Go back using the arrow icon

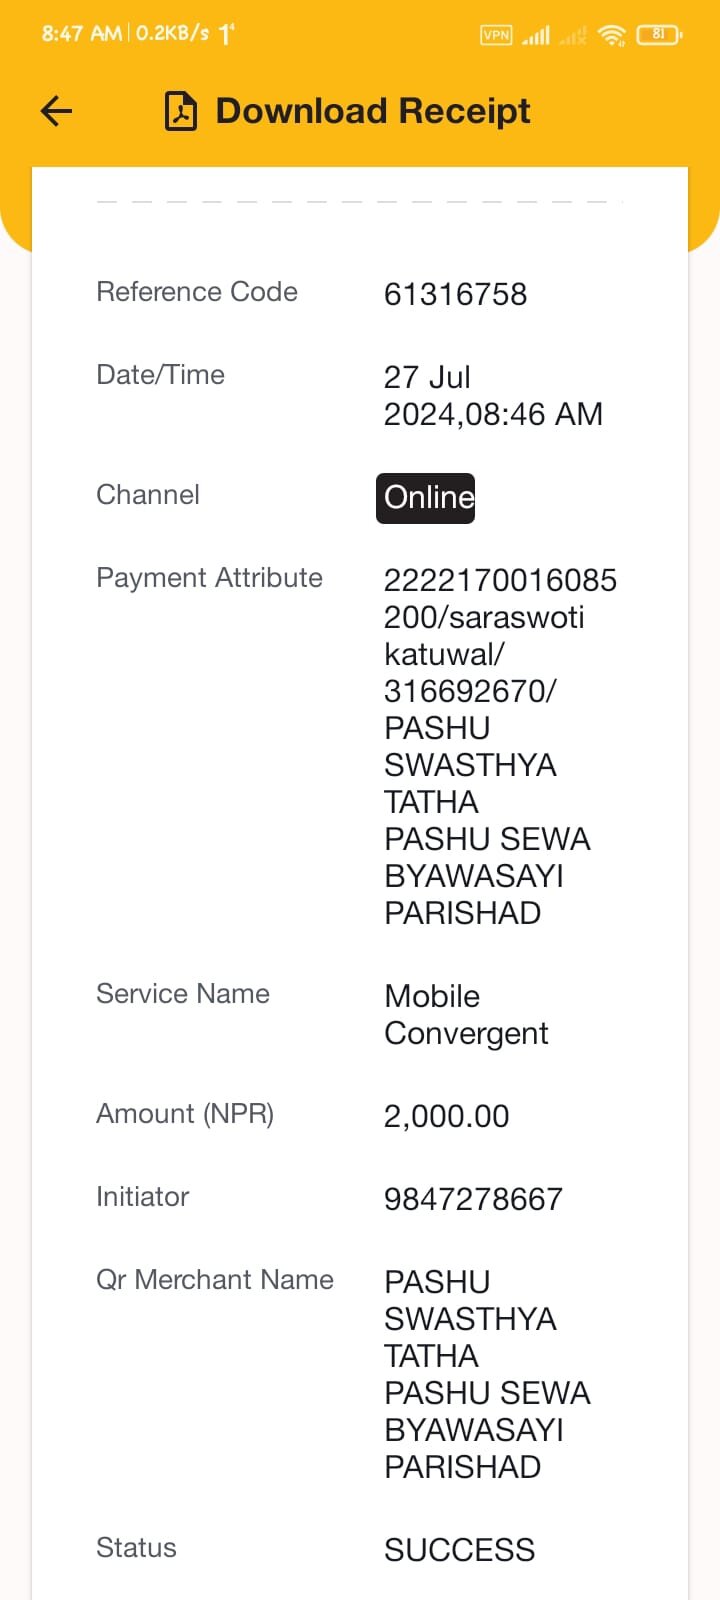pos(57,111)
